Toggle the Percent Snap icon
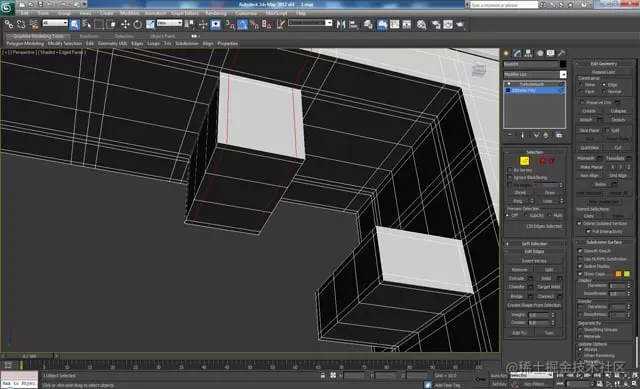 coord(254,24)
